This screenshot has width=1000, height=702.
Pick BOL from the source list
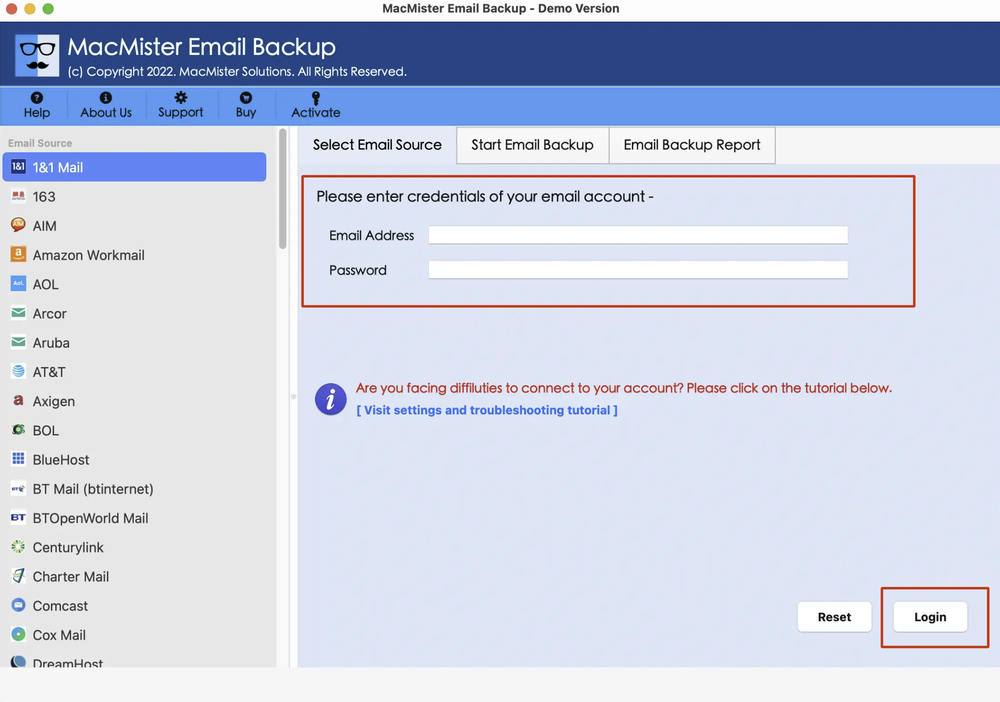tap(135, 430)
